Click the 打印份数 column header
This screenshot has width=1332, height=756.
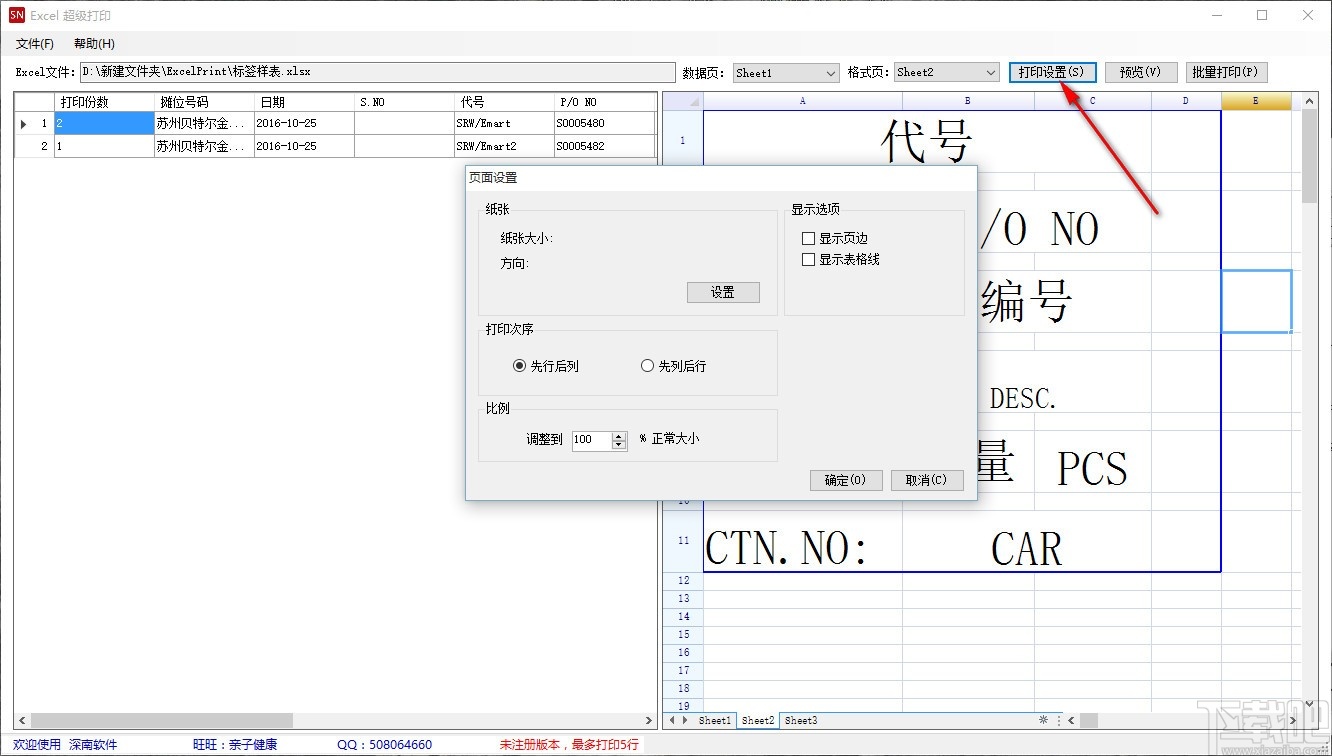[x=104, y=102]
